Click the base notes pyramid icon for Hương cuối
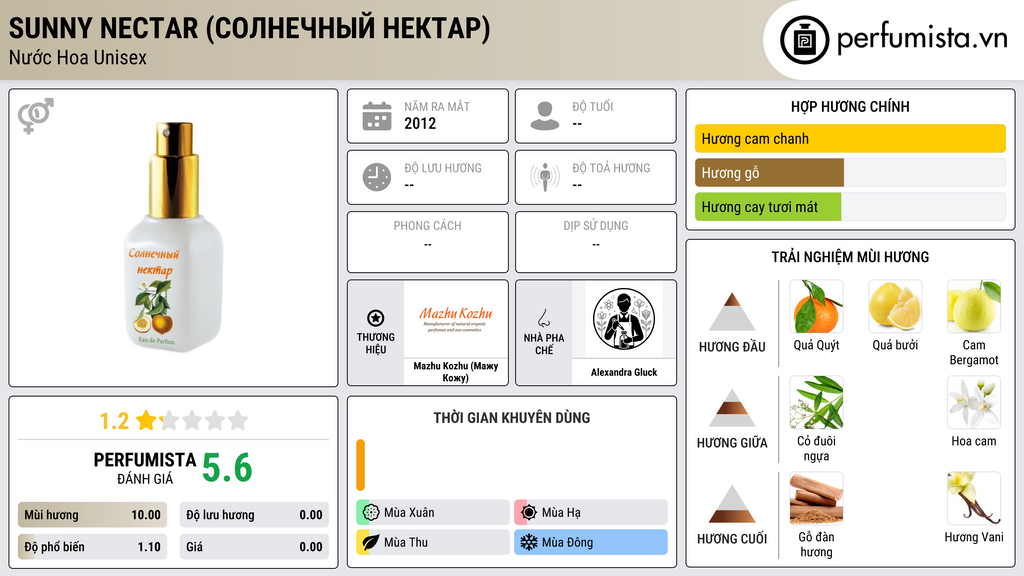Screen dimensions: 1024x576 pyautogui.click(x=732, y=504)
